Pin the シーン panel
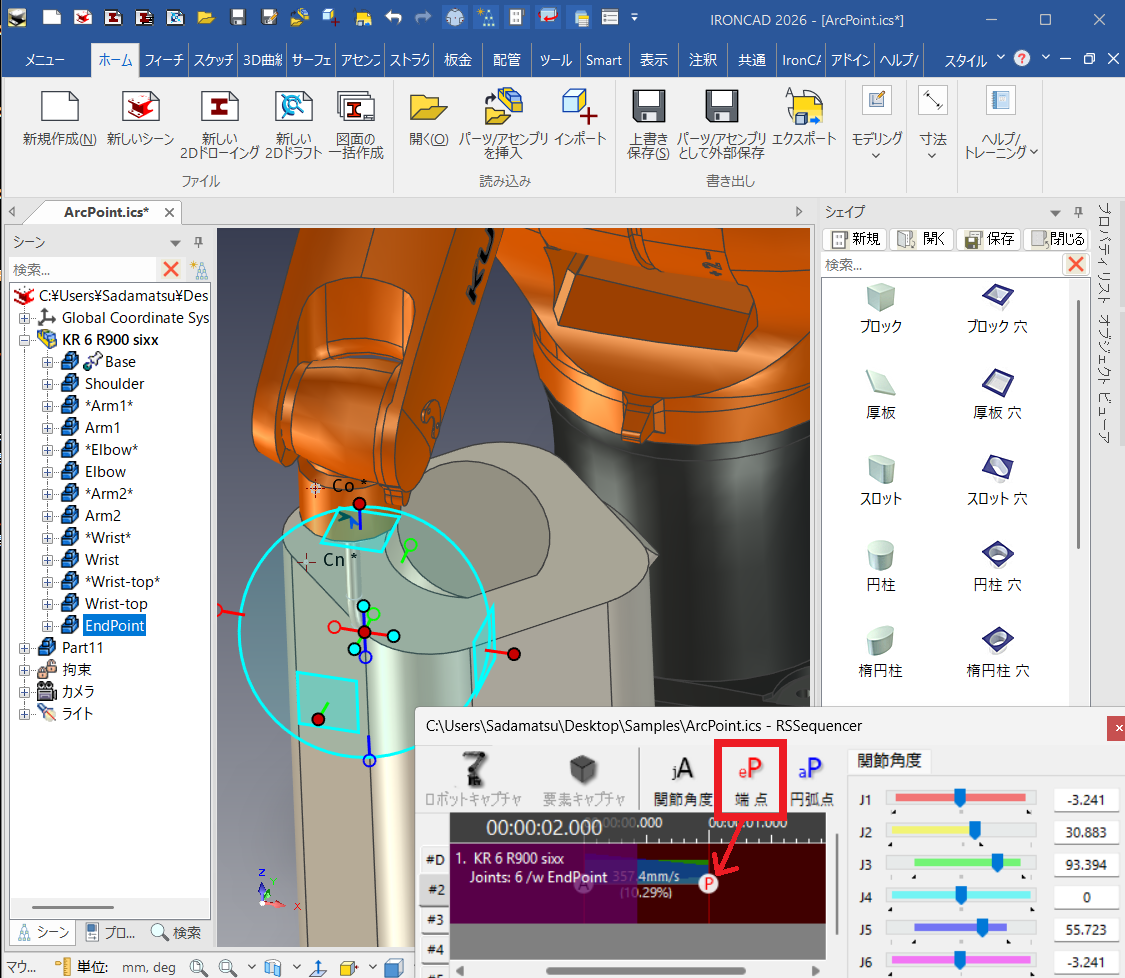 coord(199,242)
